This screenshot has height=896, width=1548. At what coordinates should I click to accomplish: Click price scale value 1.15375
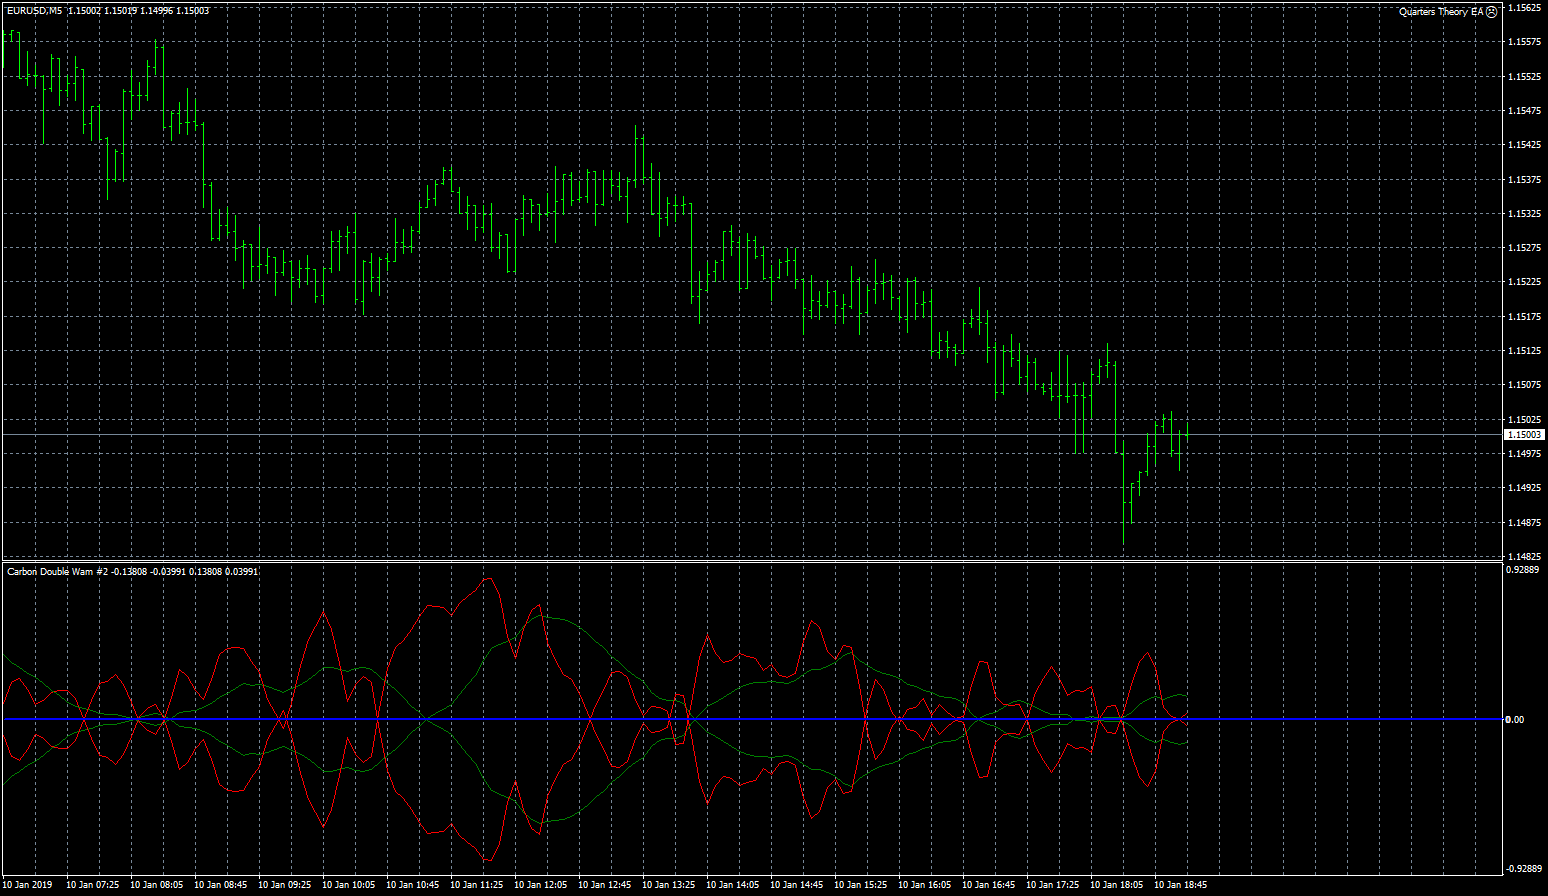[x=1524, y=180]
